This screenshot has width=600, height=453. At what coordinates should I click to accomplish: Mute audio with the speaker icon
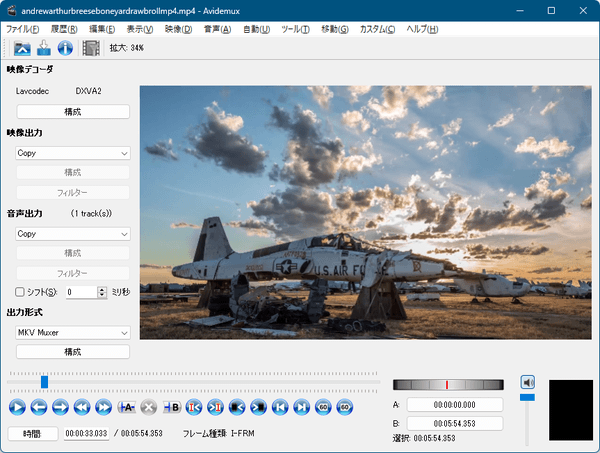(x=527, y=382)
